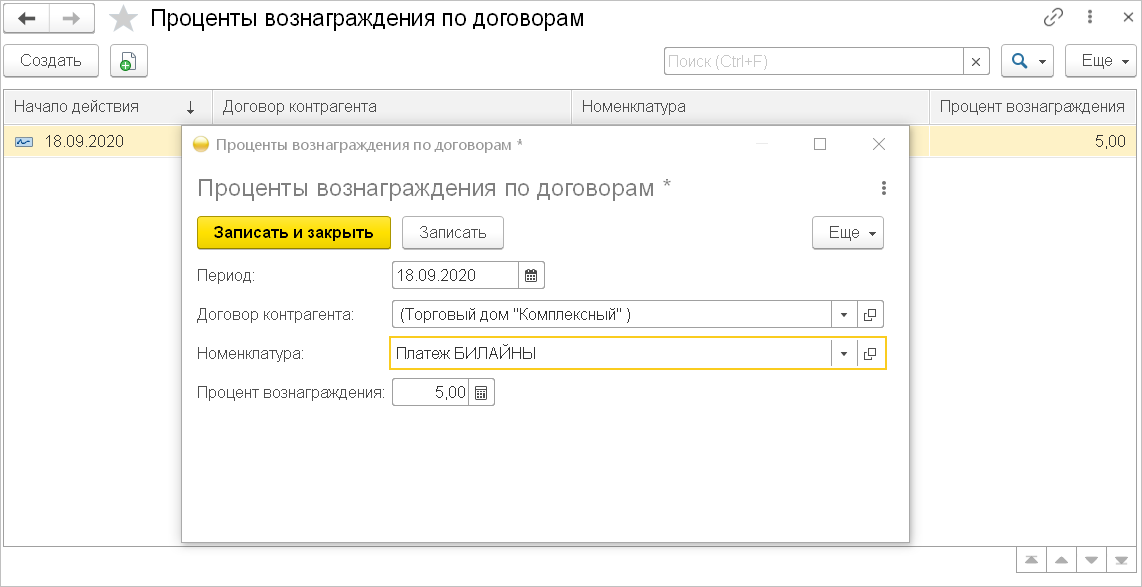
Task: Open the dialog's three-dot options menu
Action: point(883,188)
